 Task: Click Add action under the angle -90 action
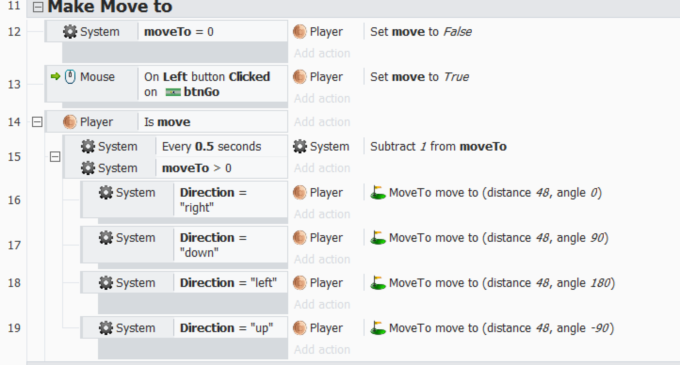pyautogui.click(x=322, y=349)
